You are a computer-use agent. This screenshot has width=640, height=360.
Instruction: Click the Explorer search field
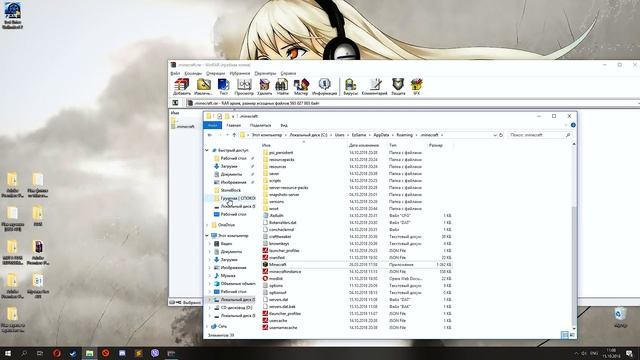tap(539, 135)
